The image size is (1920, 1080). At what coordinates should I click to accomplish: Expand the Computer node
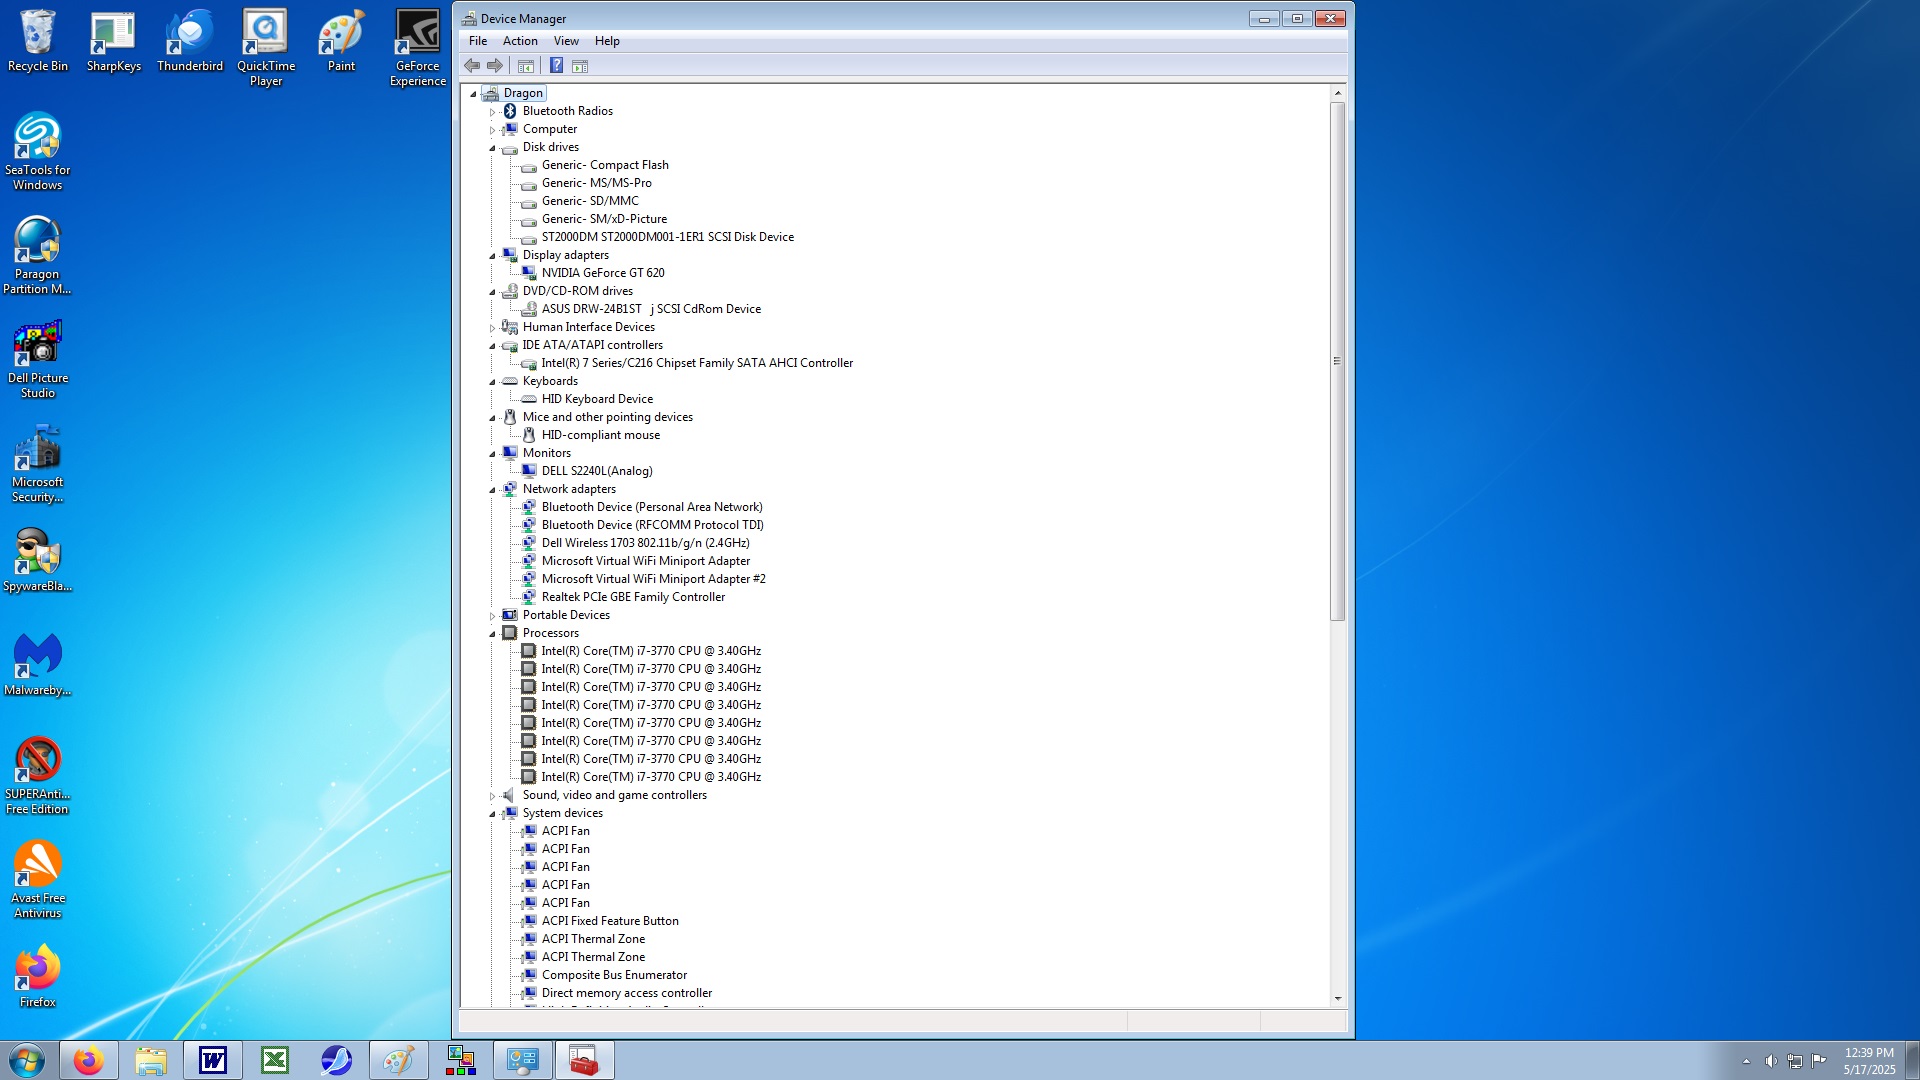(492, 130)
